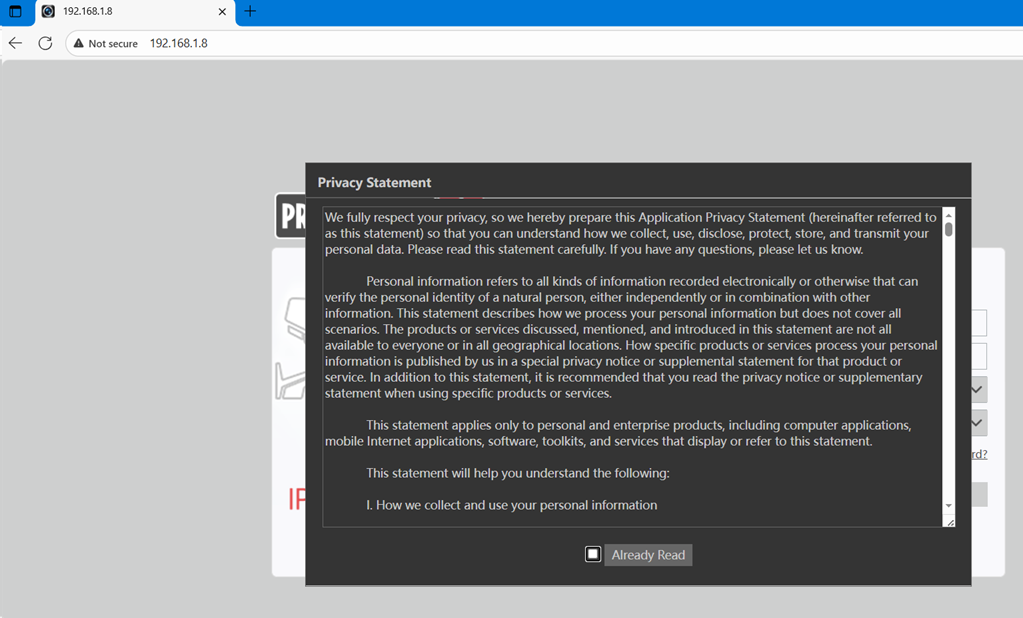Click the Privacy Statement dialog title
The height and width of the screenshot is (618, 1023).
pyautogui.click(x=374, y=183)
